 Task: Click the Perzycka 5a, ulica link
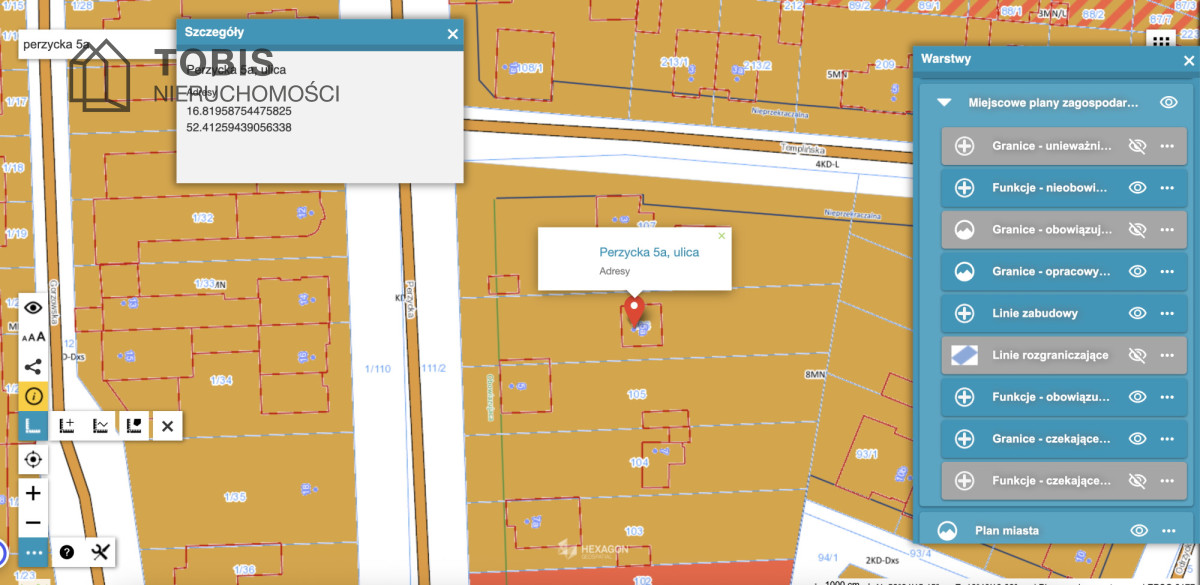point(649,252)
